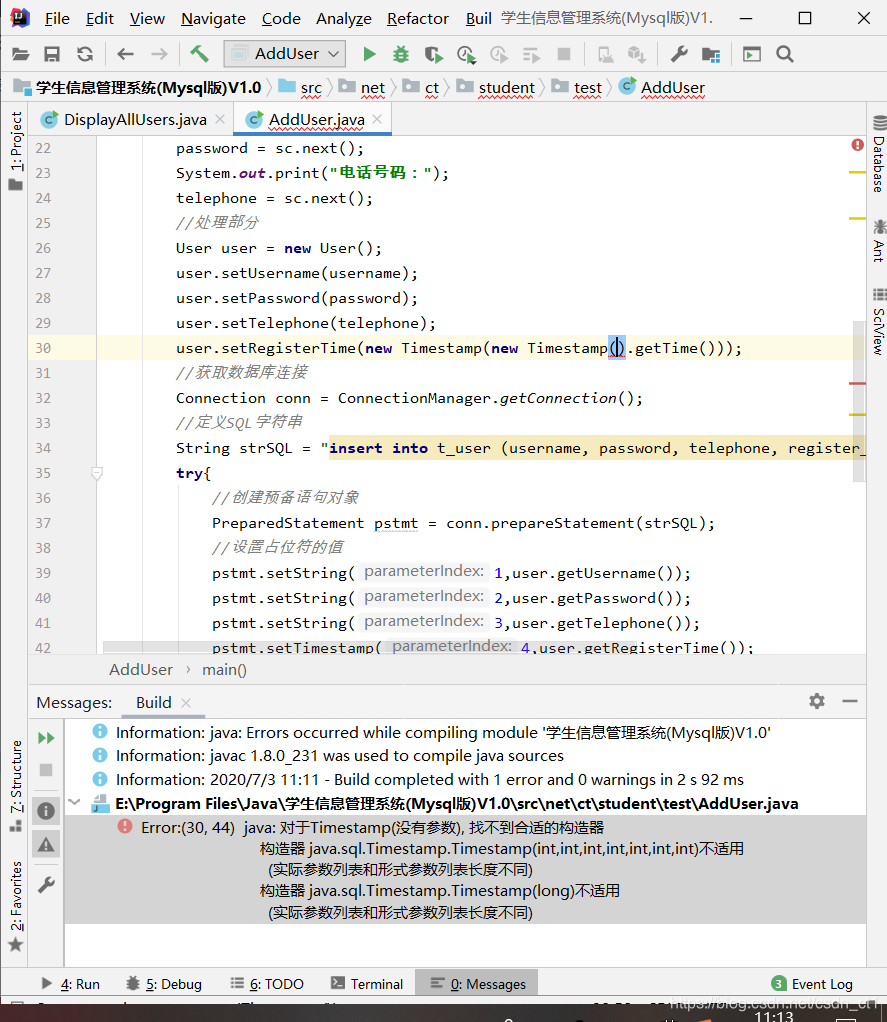887x1022 pixels.
Task: Rerun build with double green arrows
Action: coord(46,738)
